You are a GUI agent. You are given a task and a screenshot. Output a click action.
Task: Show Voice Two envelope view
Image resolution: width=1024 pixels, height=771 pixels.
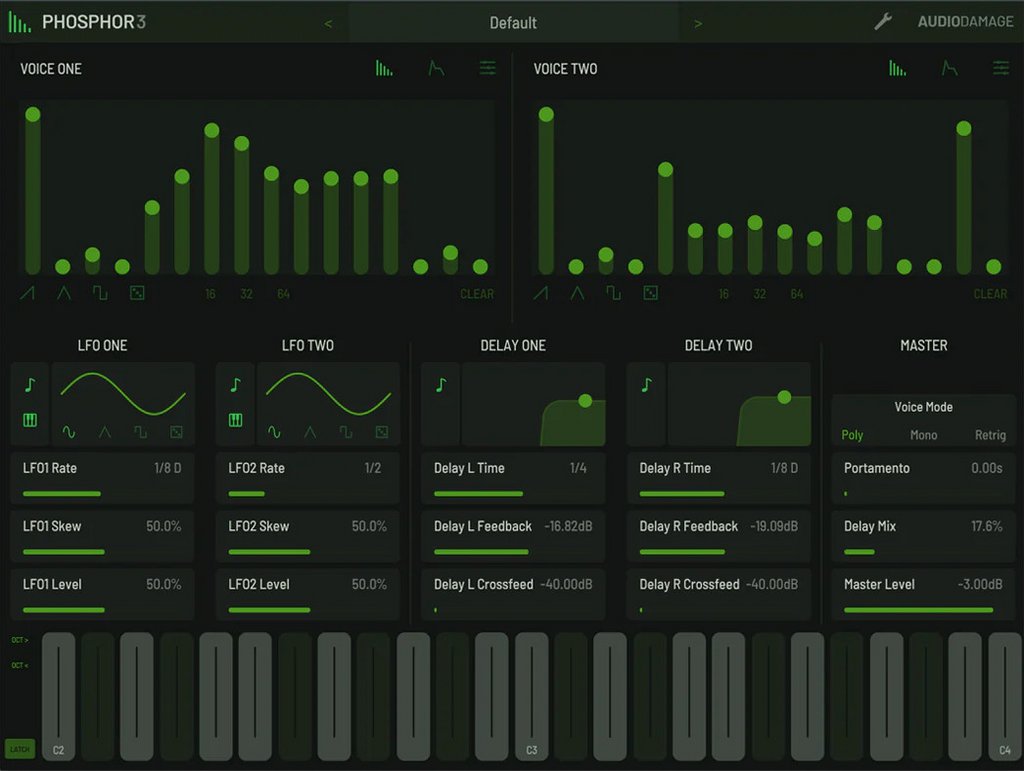(x=950, y=68)
